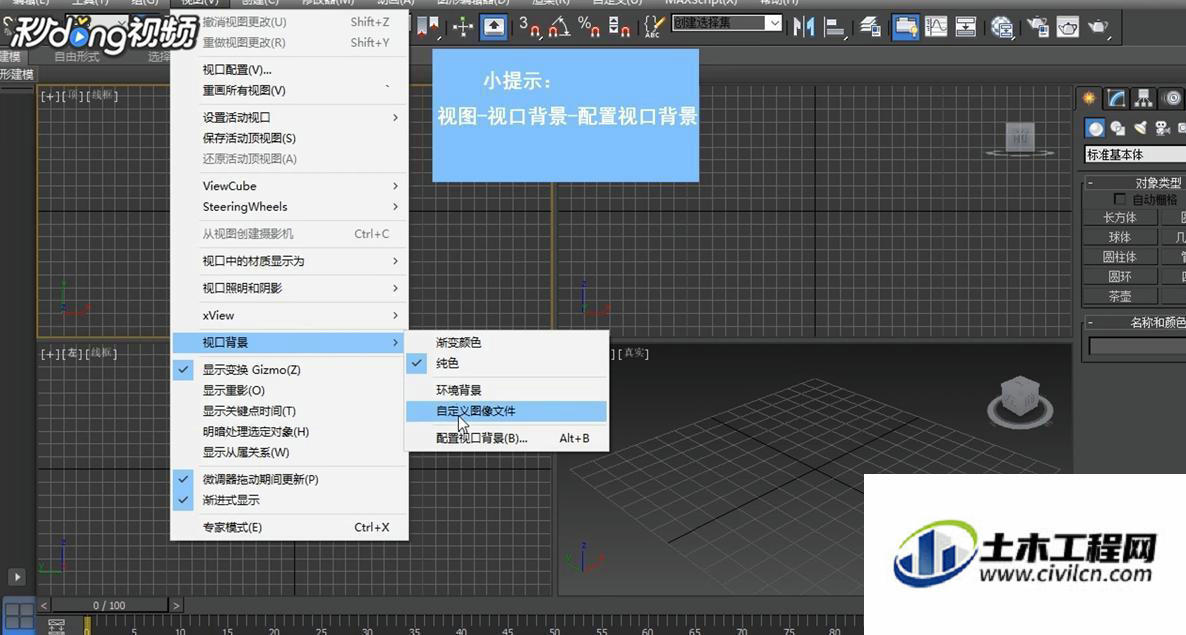1186x635 pixels.
Task: Click the viewport layout tab icon
Action: point(19,615)
